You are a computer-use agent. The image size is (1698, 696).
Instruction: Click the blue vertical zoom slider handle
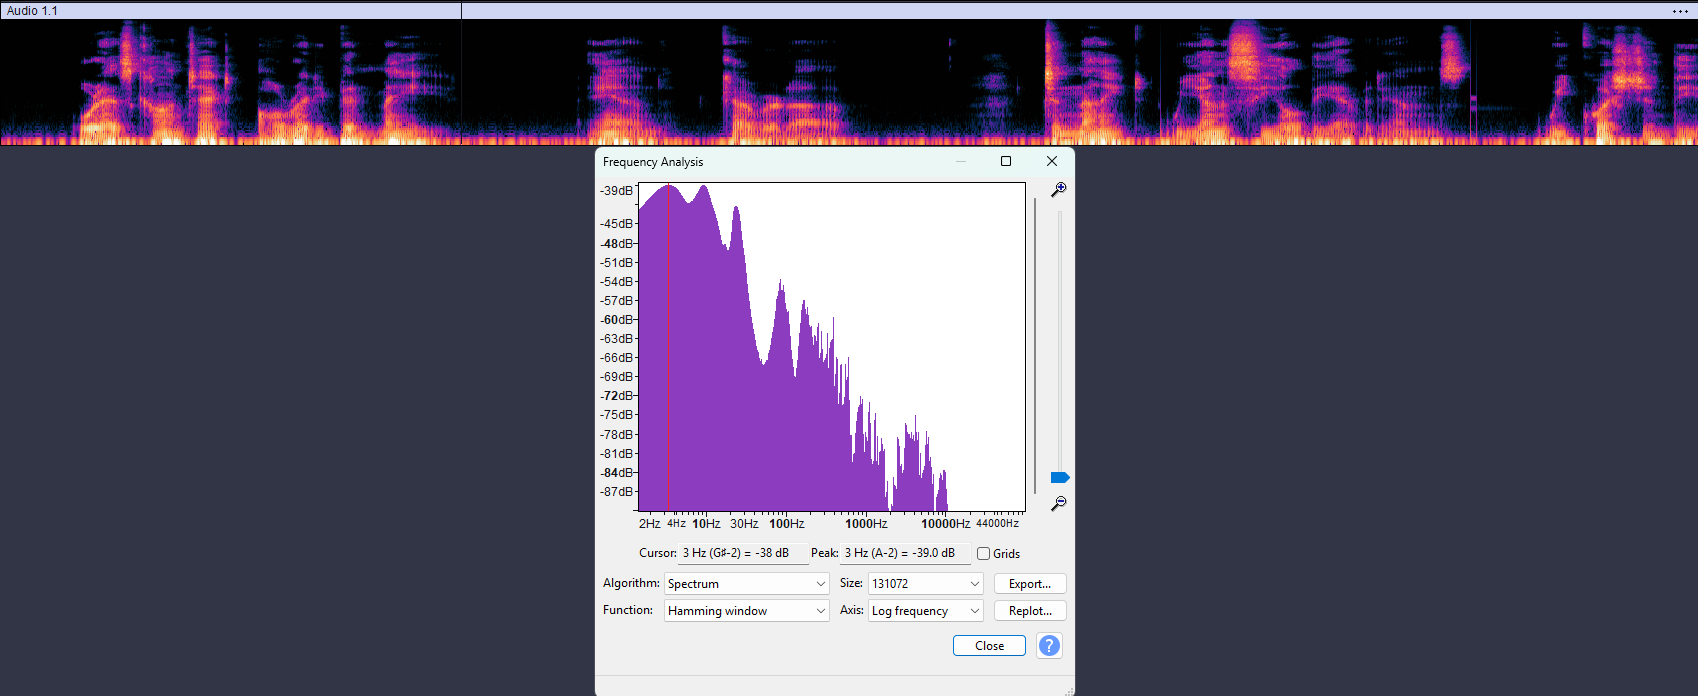tap(1060, 478)
